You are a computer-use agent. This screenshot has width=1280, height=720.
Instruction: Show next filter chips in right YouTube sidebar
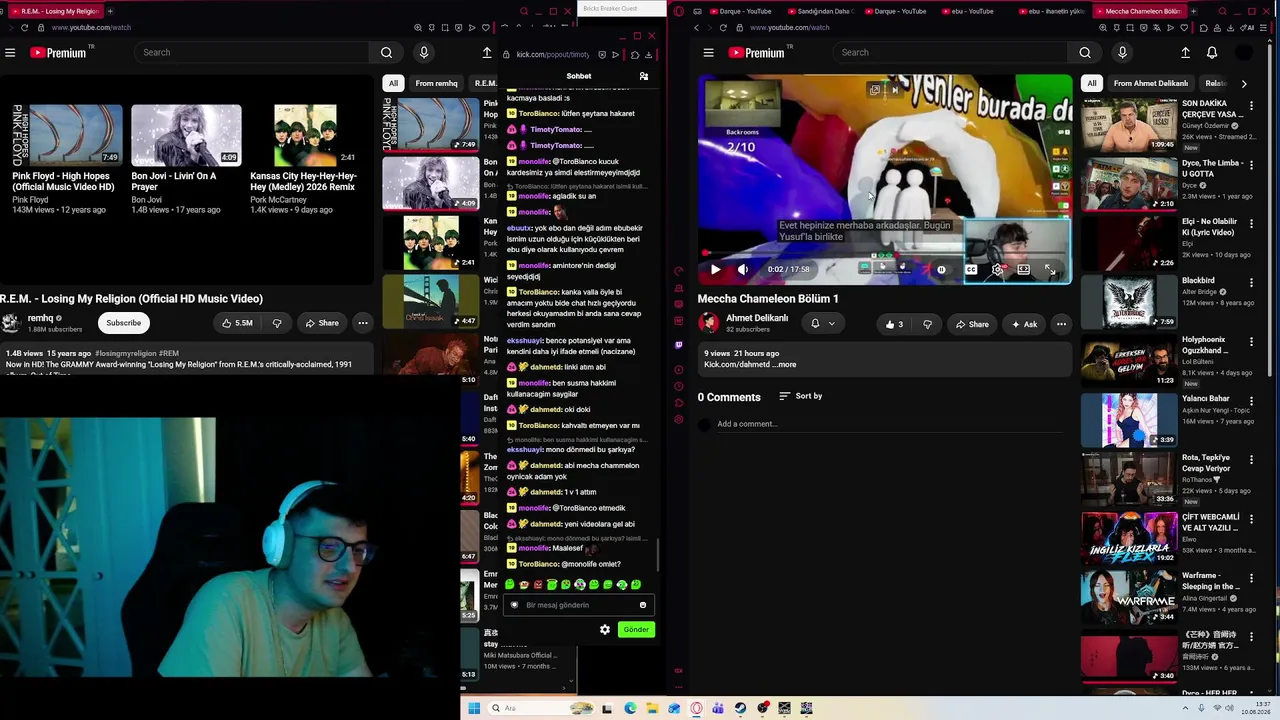[1244, 84]
